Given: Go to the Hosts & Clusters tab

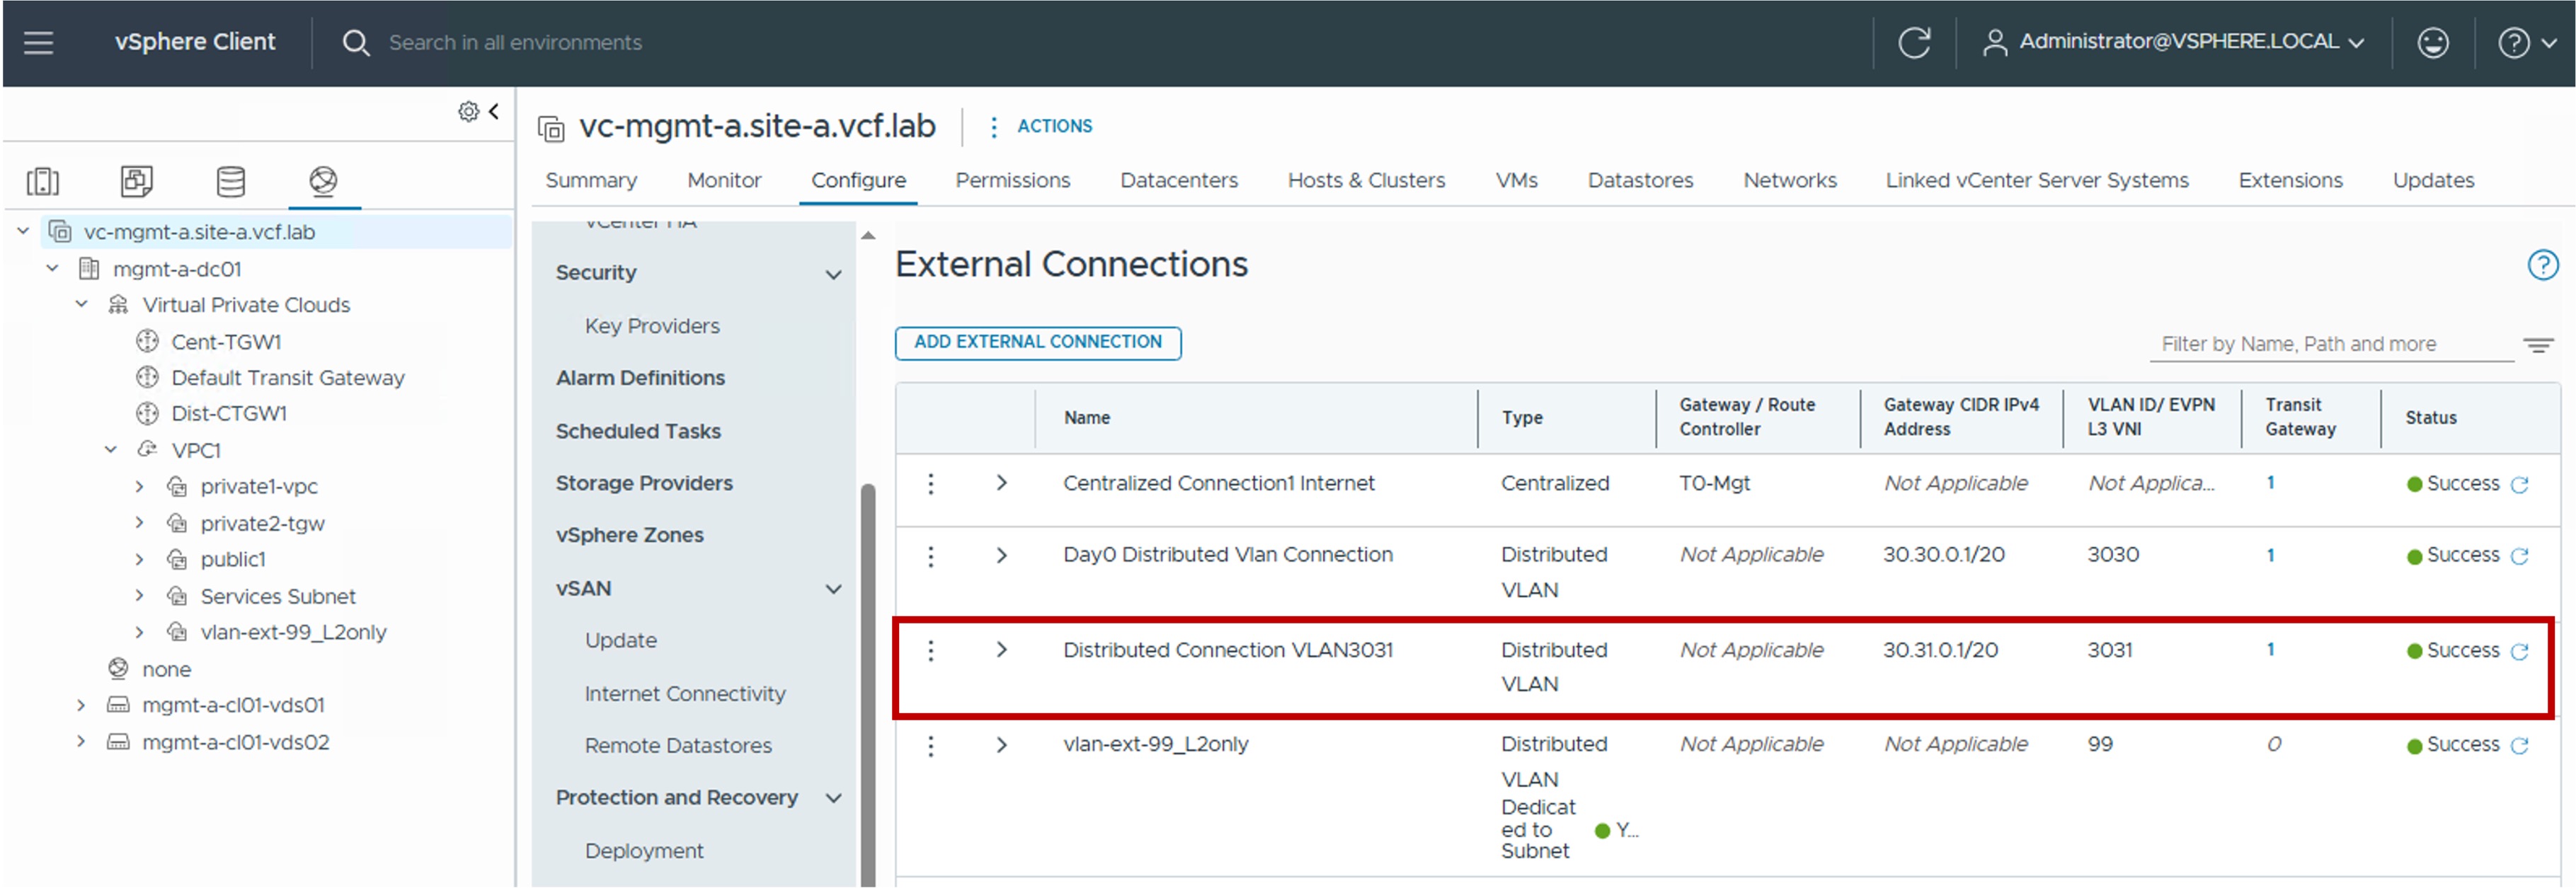Looking at the screenshot, I should 1366,181.
